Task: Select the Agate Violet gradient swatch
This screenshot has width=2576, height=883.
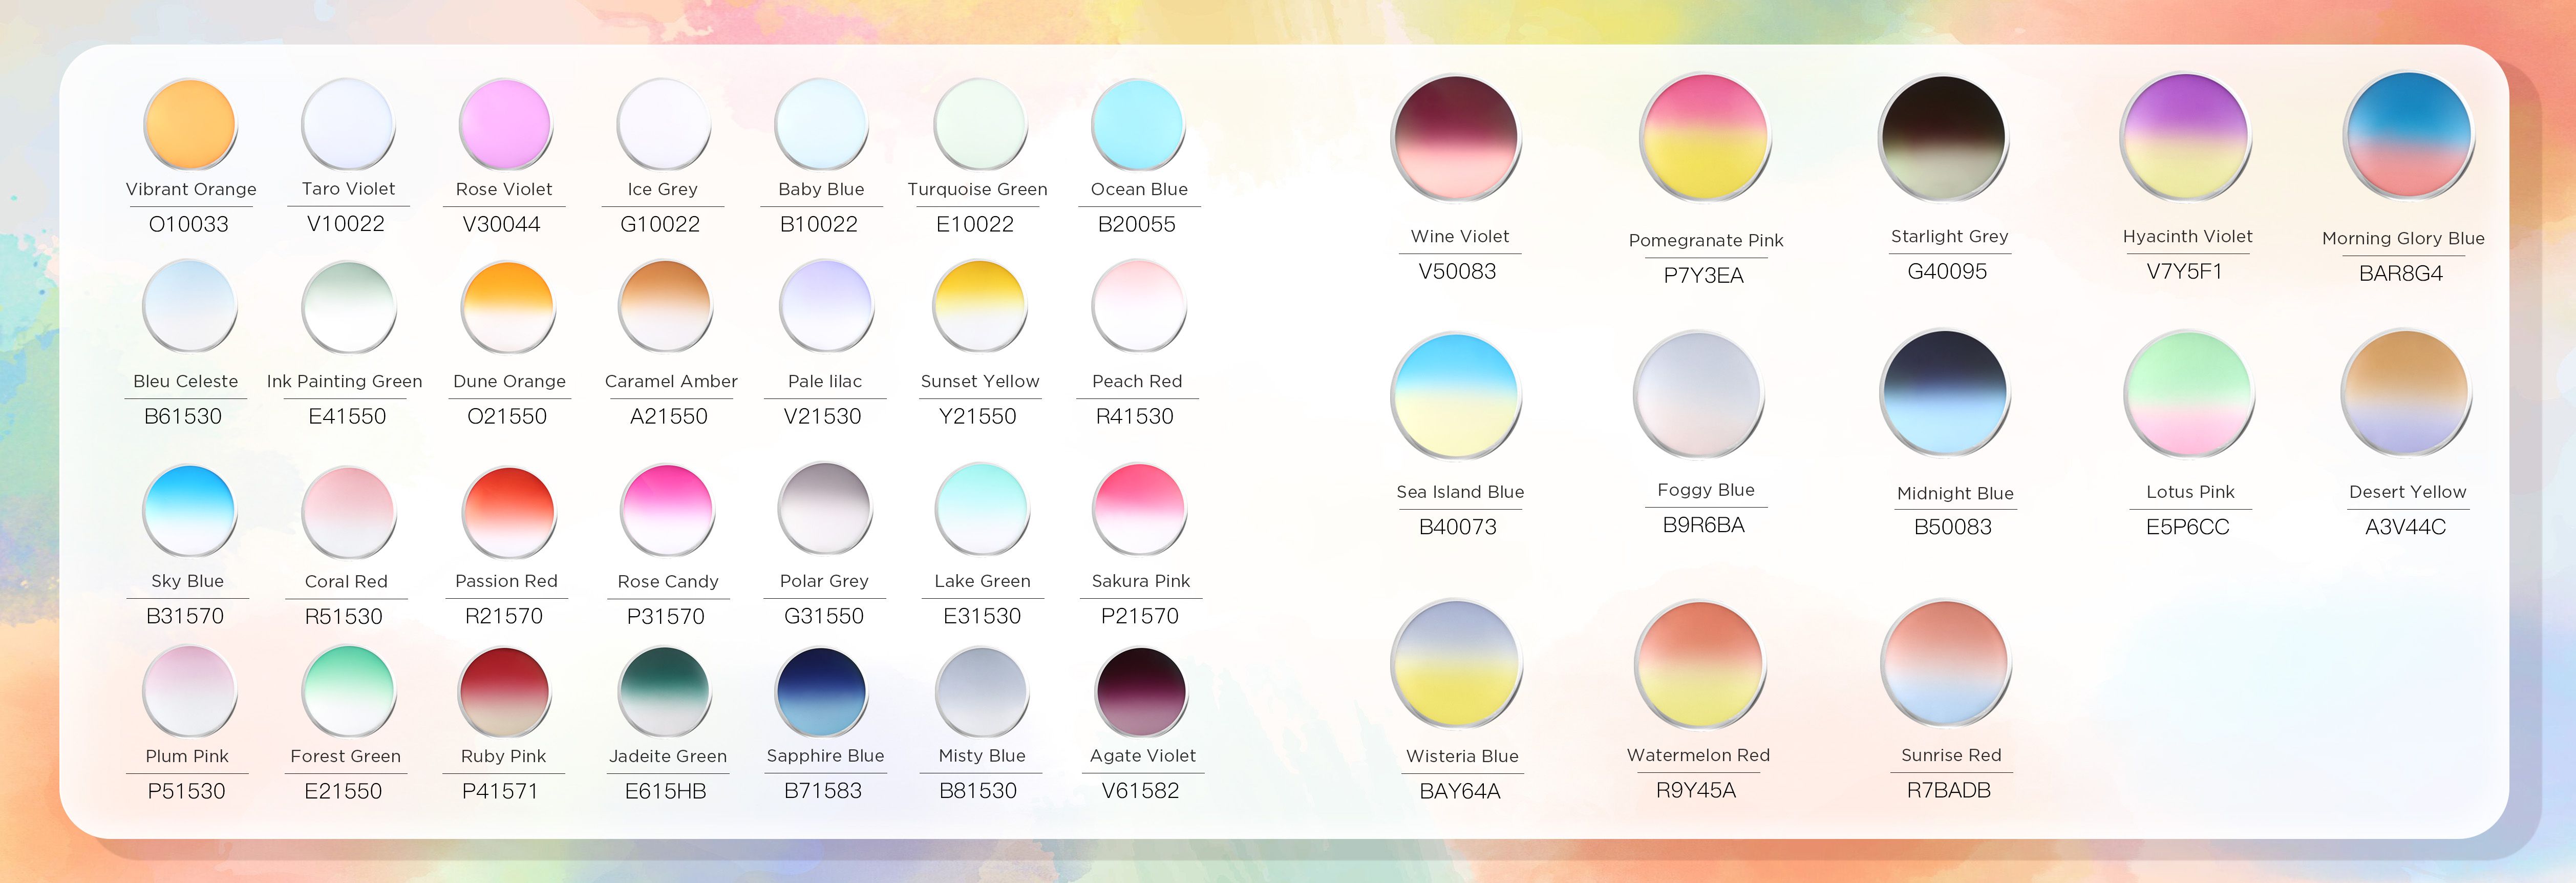Action: (1141, 691)
